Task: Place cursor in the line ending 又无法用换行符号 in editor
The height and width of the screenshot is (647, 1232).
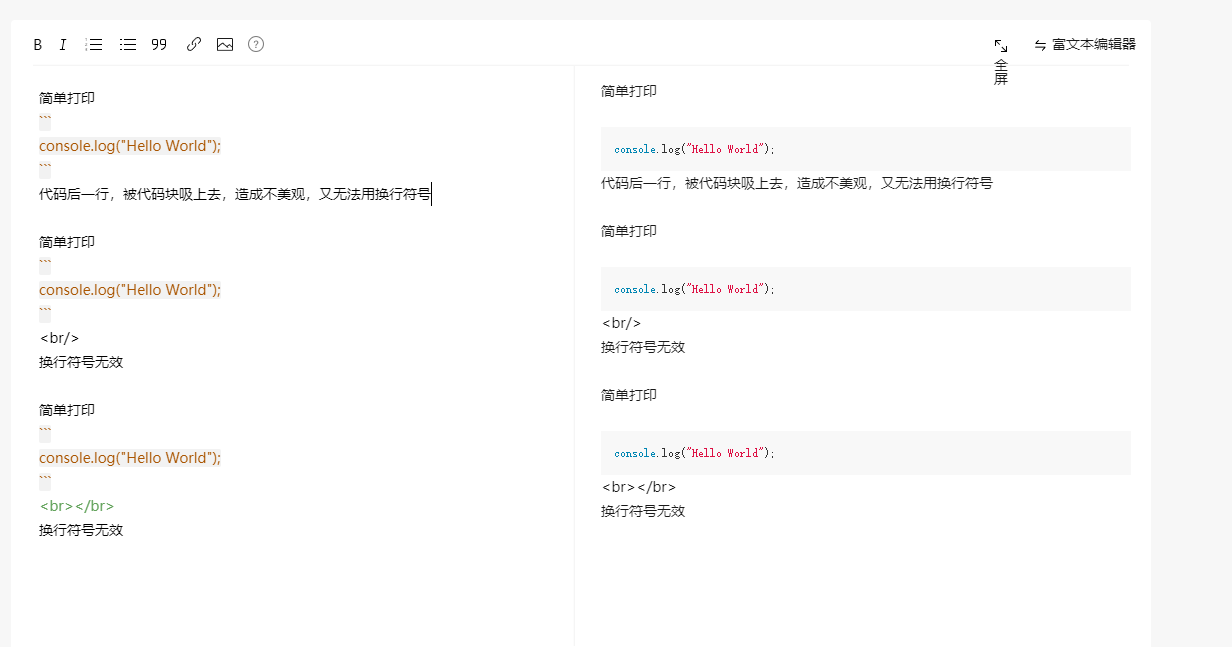Action: pyautogui.click(x=235, y=194)
